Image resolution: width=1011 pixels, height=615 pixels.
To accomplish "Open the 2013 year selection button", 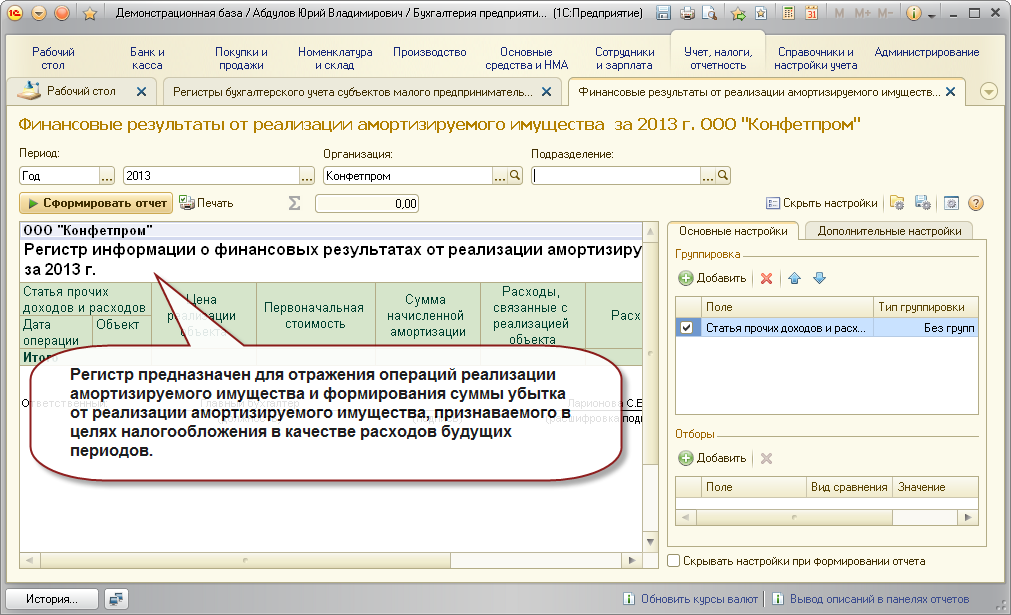I will pos(307,175).
